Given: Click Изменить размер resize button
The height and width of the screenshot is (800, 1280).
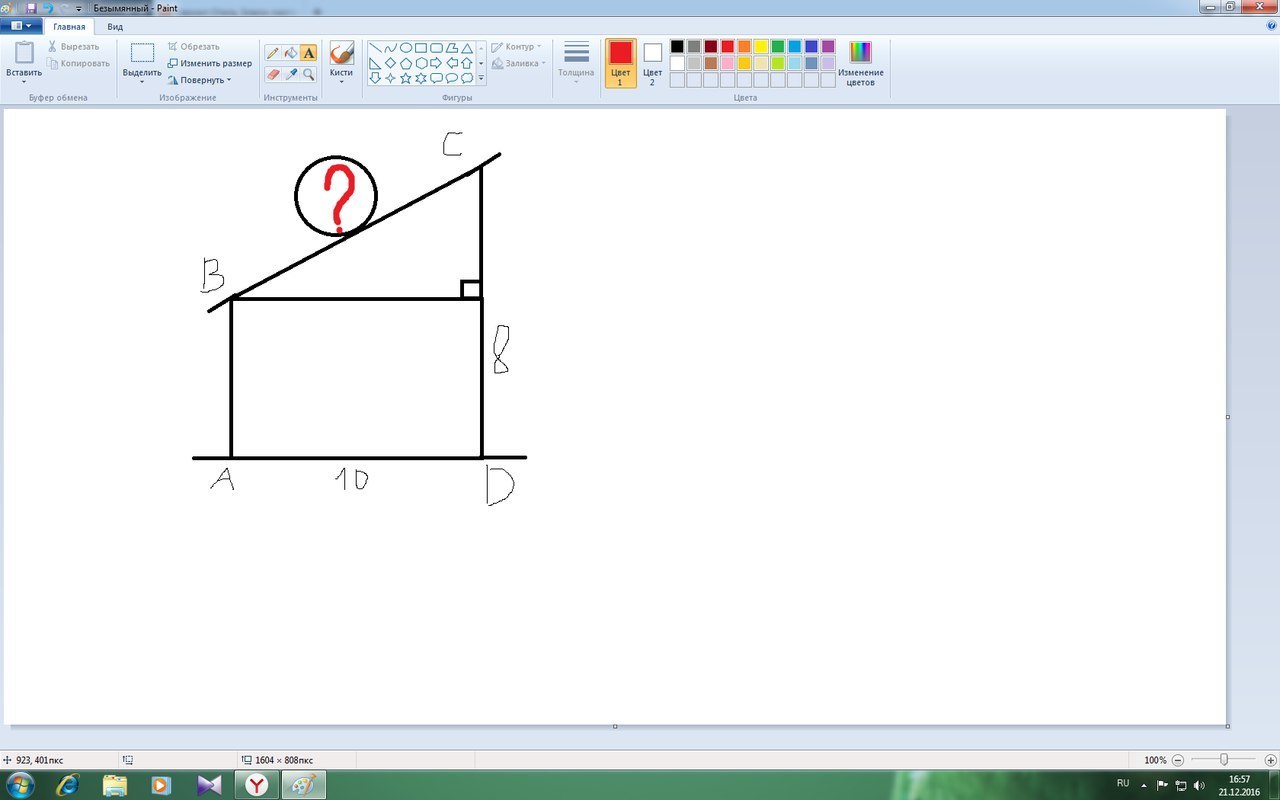Looking at the screenshot, I should [x=210, y=63].
